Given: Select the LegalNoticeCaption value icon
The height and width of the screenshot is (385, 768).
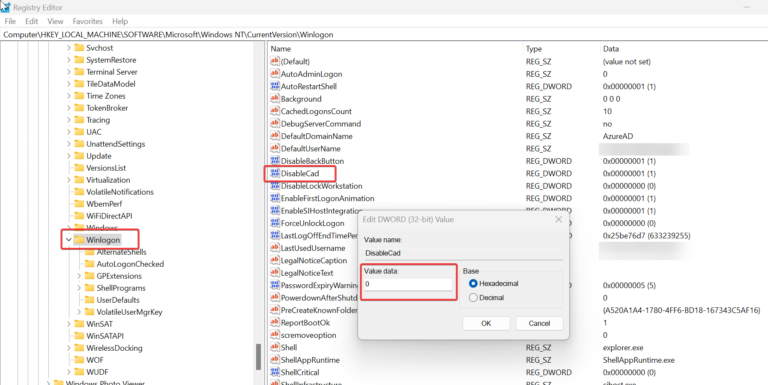Looking at the screenshot, I should coord(275,261).
